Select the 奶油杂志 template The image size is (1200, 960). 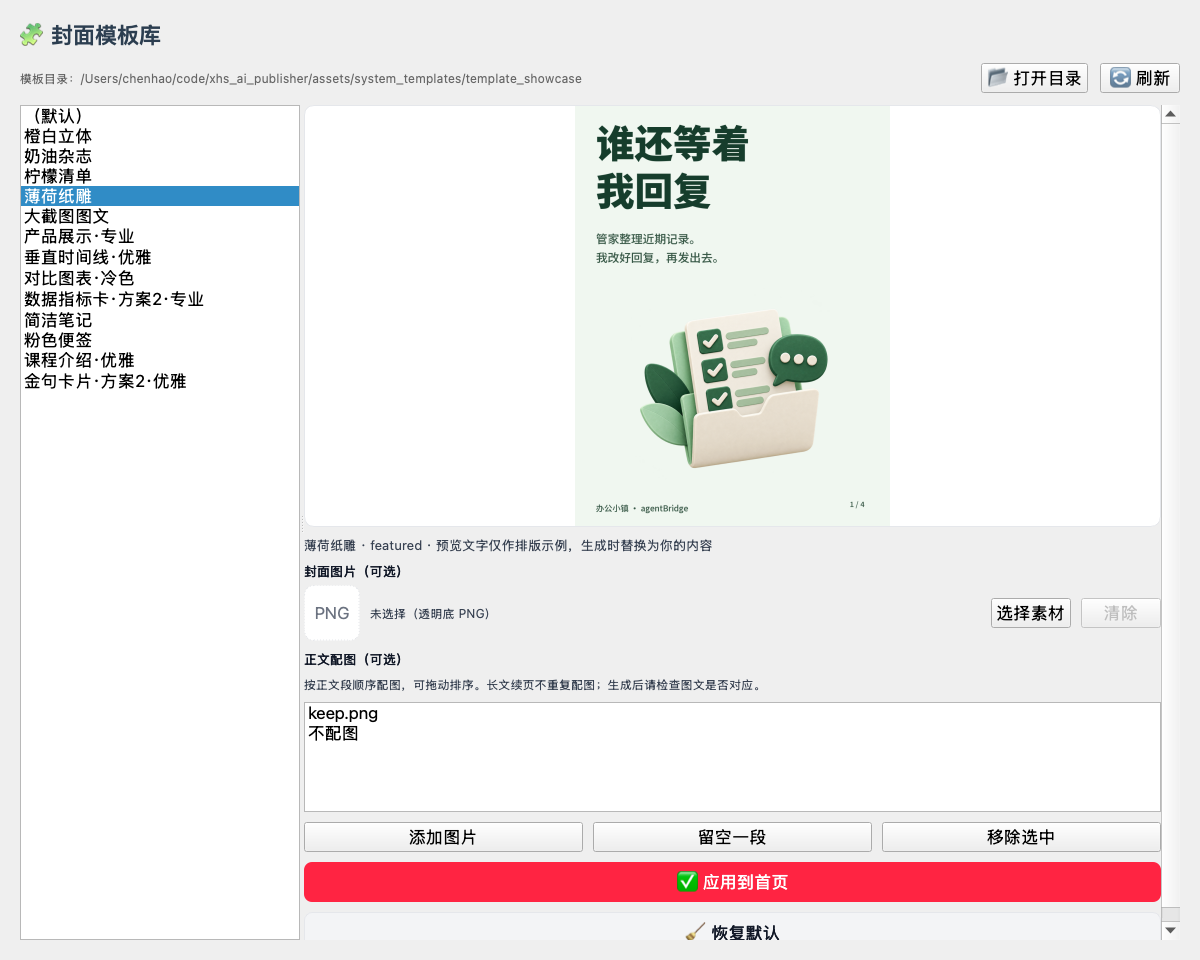click(160, 156)
